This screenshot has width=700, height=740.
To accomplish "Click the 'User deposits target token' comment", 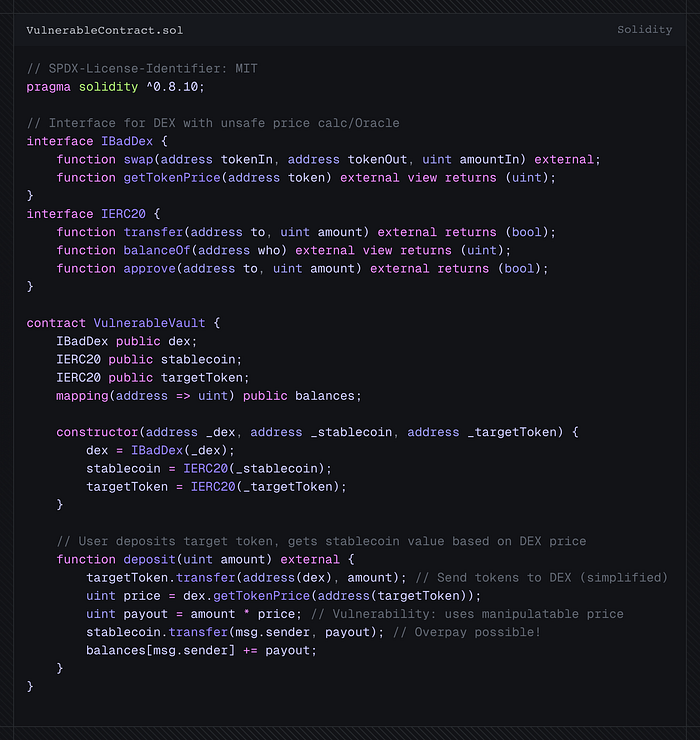I will [x=321, y=541].
